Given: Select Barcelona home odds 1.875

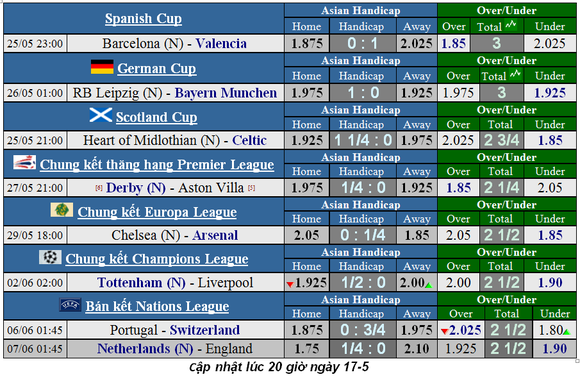Looking at the screenshot, I should point(307,44).
